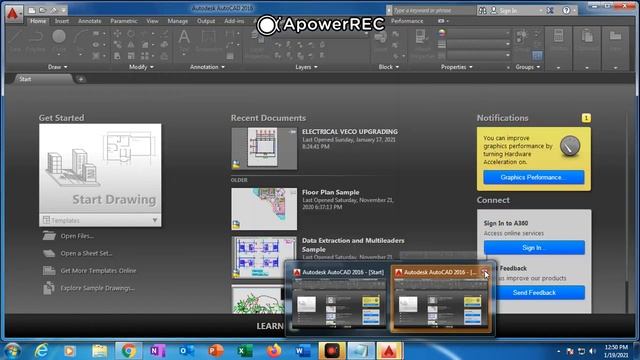
Task: Expand the Annotation panel
Action: [207, 67]
